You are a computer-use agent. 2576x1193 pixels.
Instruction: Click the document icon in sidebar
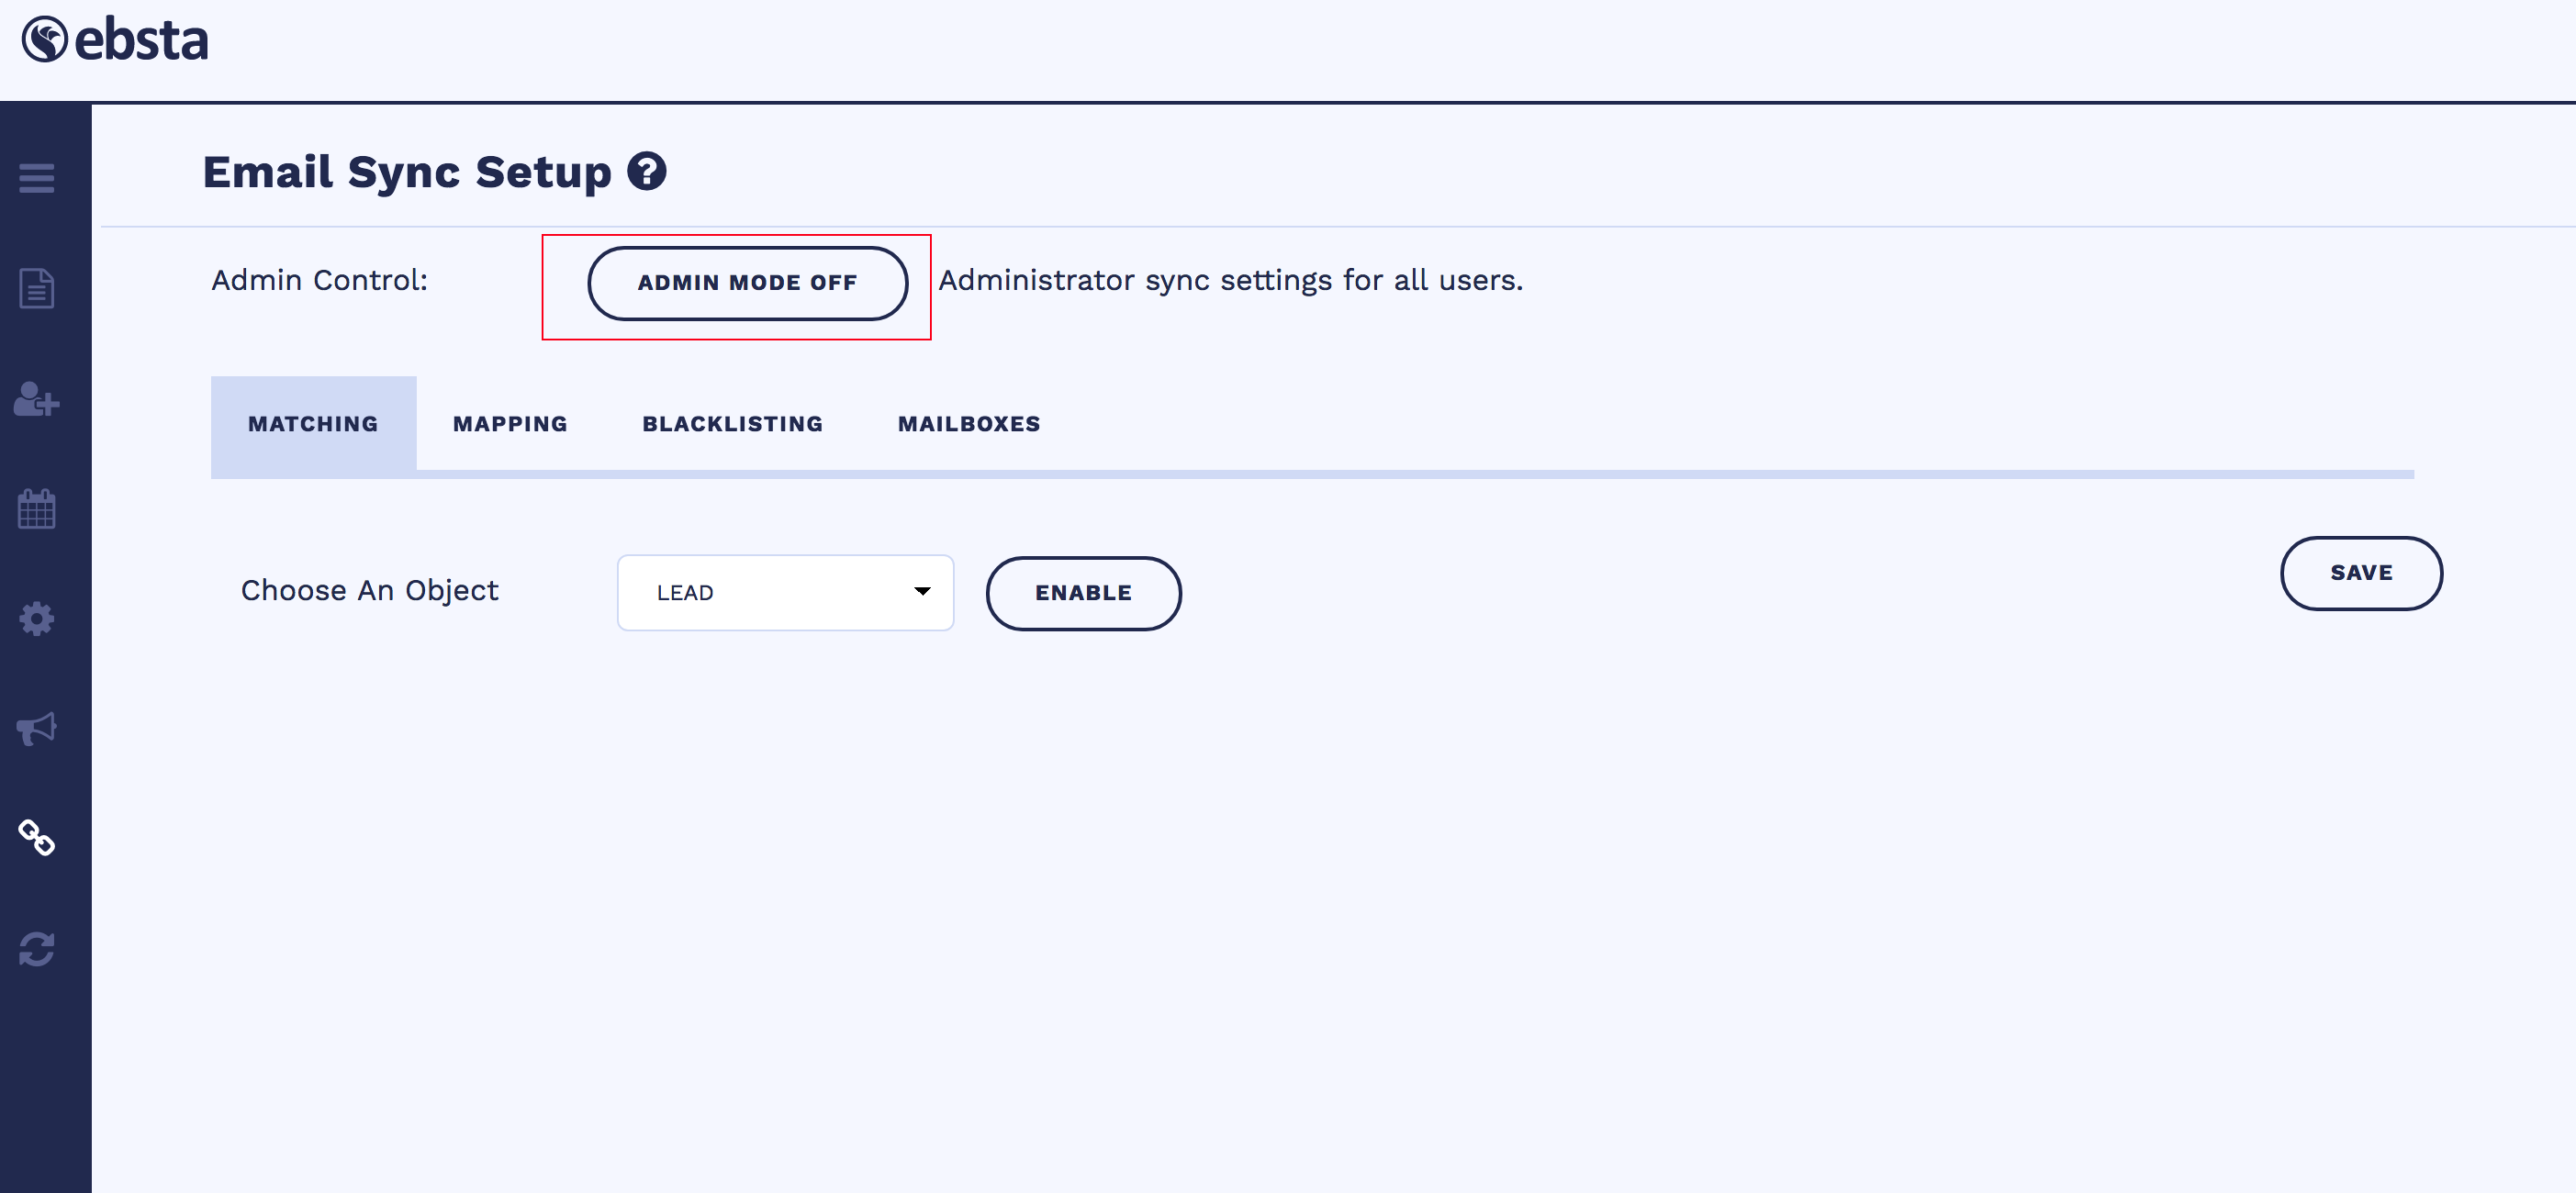[37, 289]
